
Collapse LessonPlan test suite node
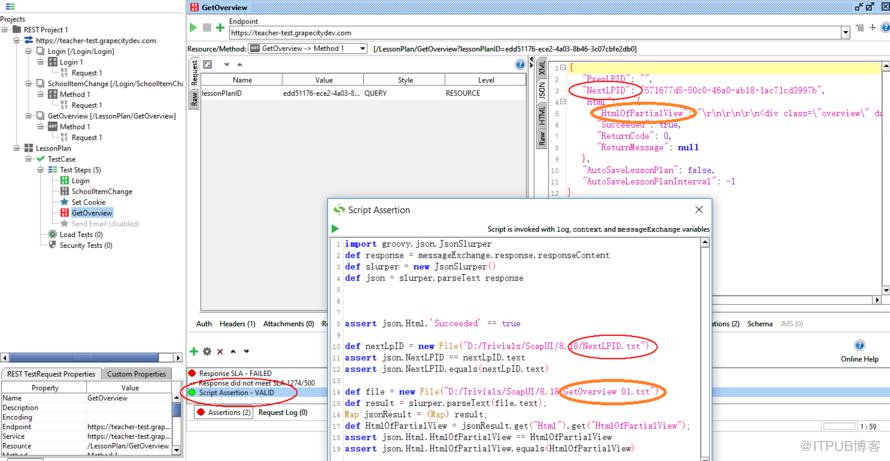(17, 148)
